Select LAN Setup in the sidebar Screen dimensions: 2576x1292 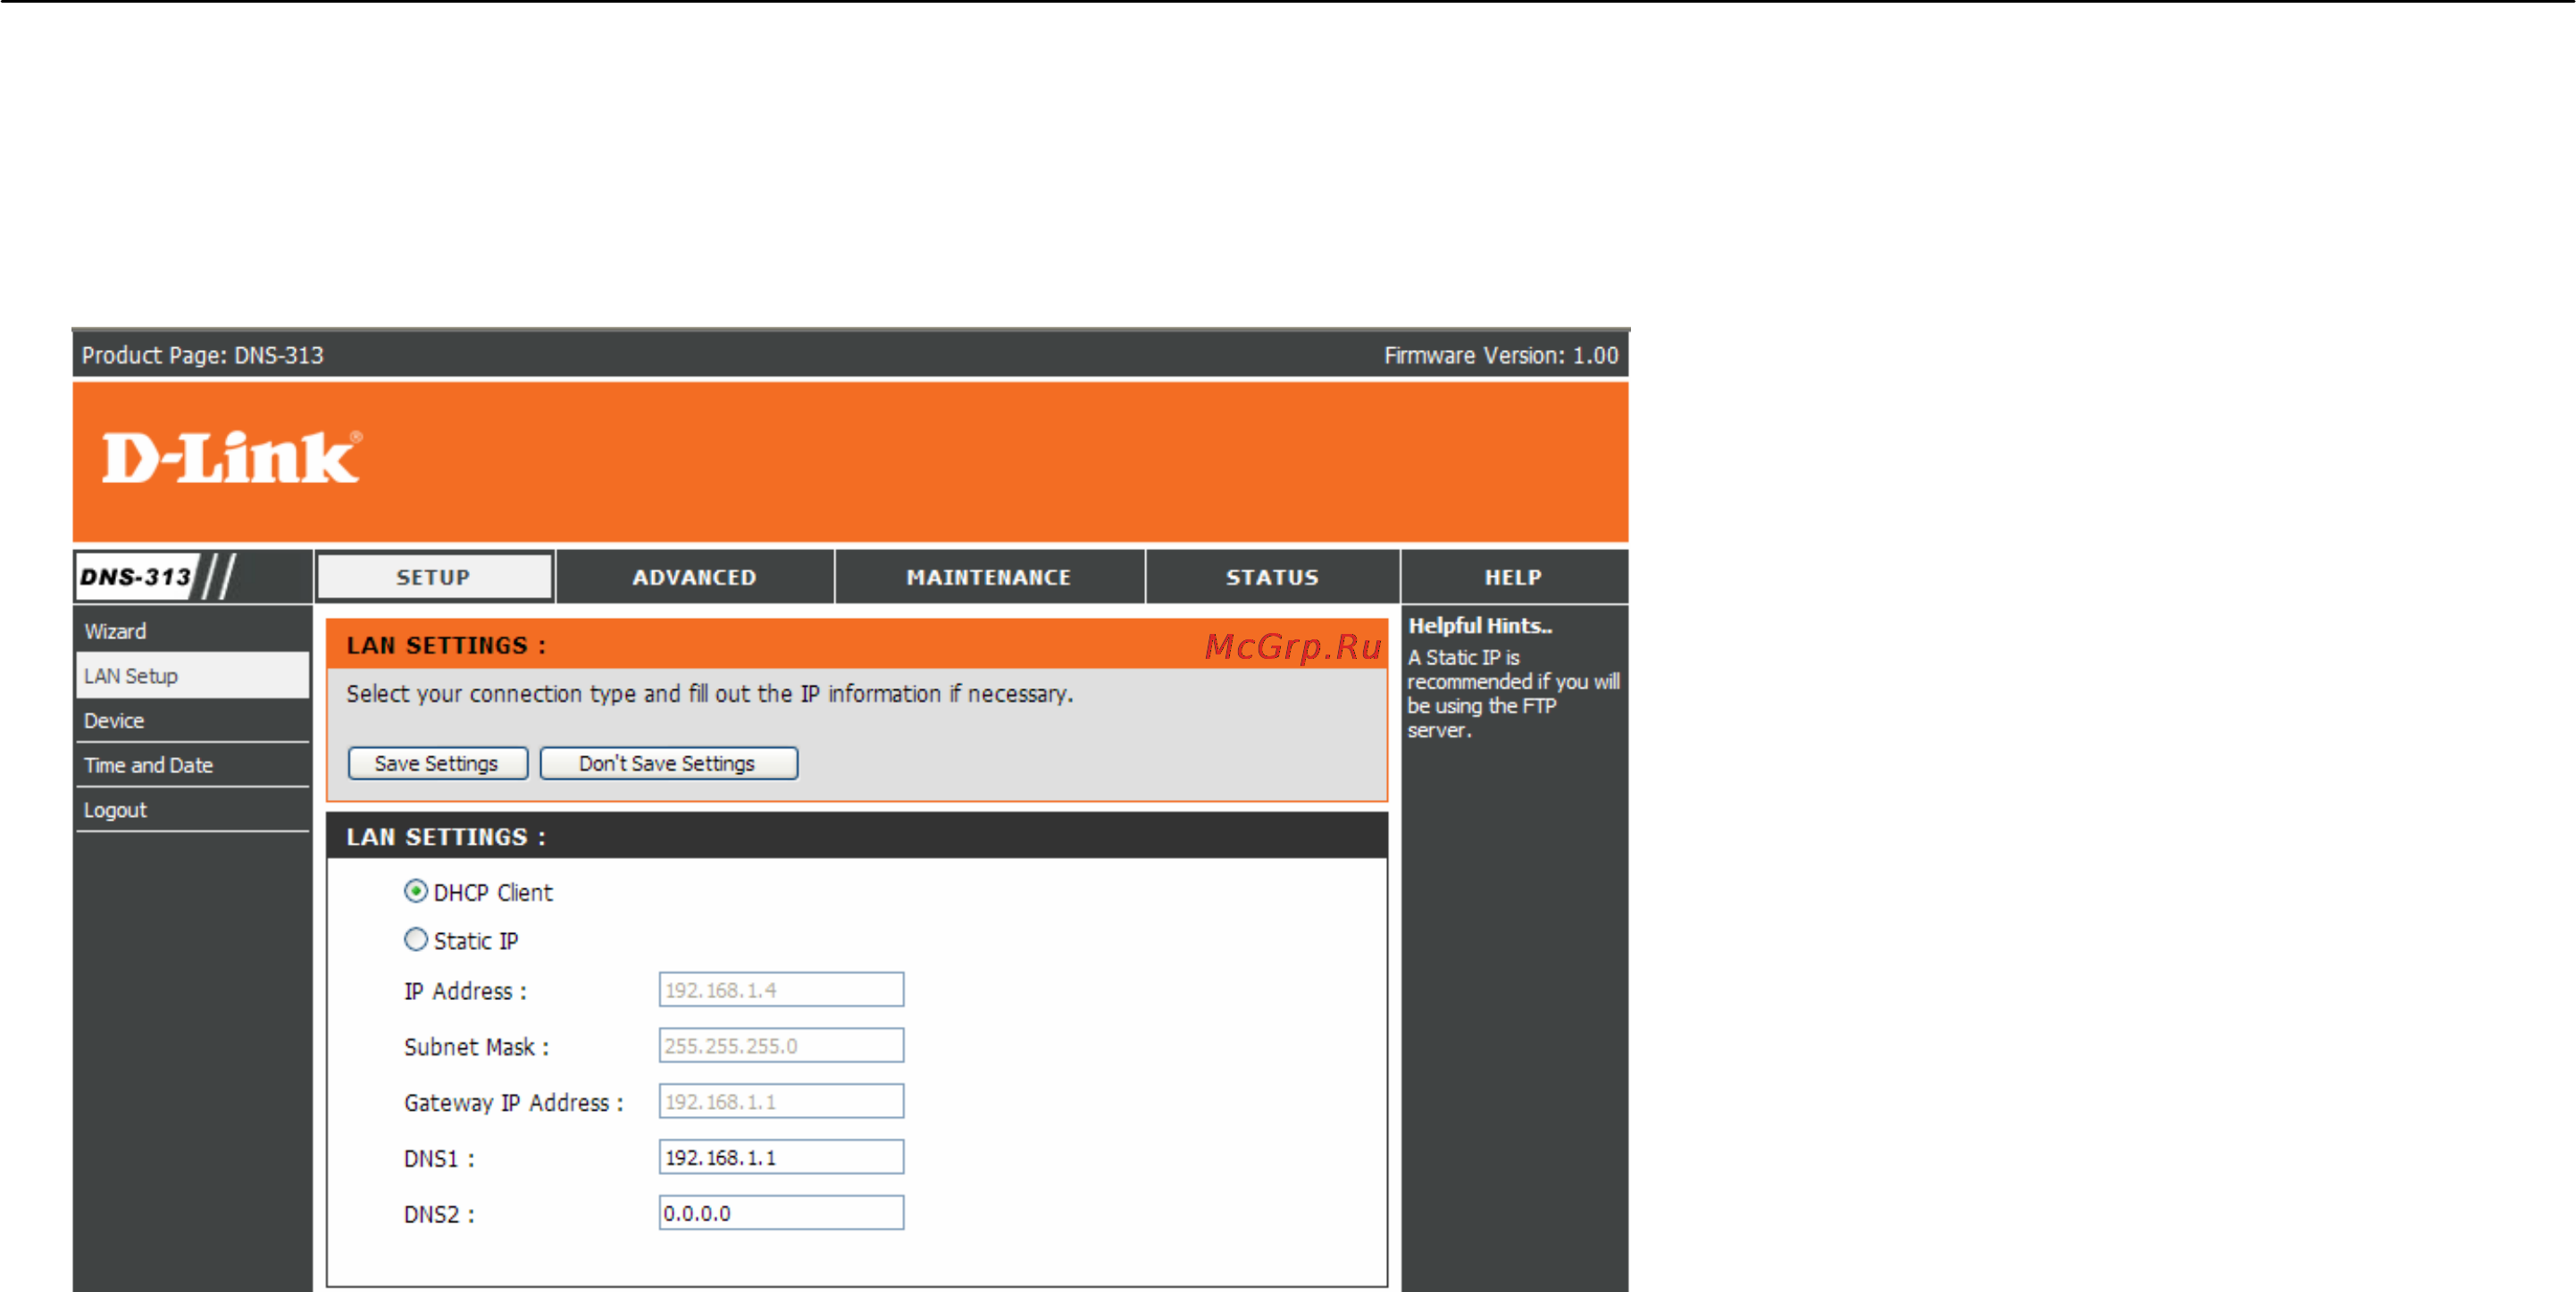point(192,676)
